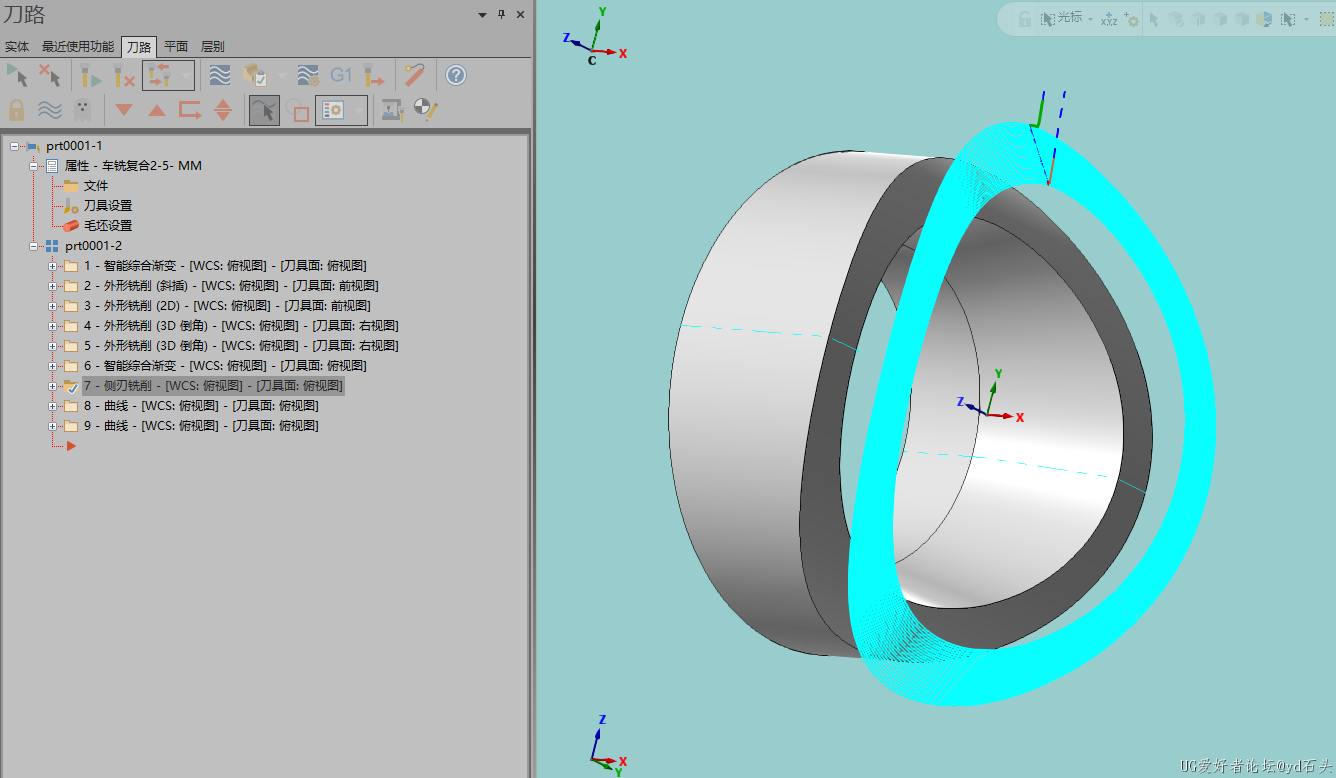Viewport: 1336px width, 778px height.
Task: Open dropdown arrow beside verify clipboard icon
Action: tap(281, 75)
